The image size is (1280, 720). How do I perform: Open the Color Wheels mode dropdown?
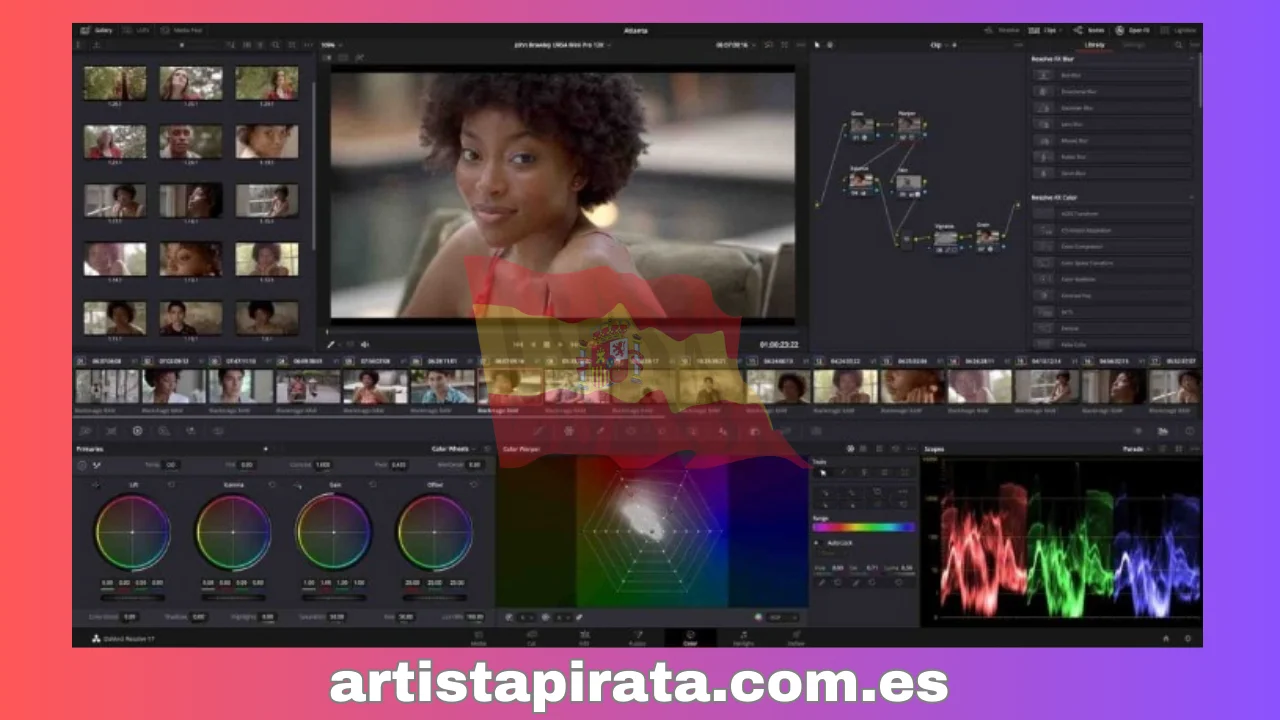click(454, 449)
